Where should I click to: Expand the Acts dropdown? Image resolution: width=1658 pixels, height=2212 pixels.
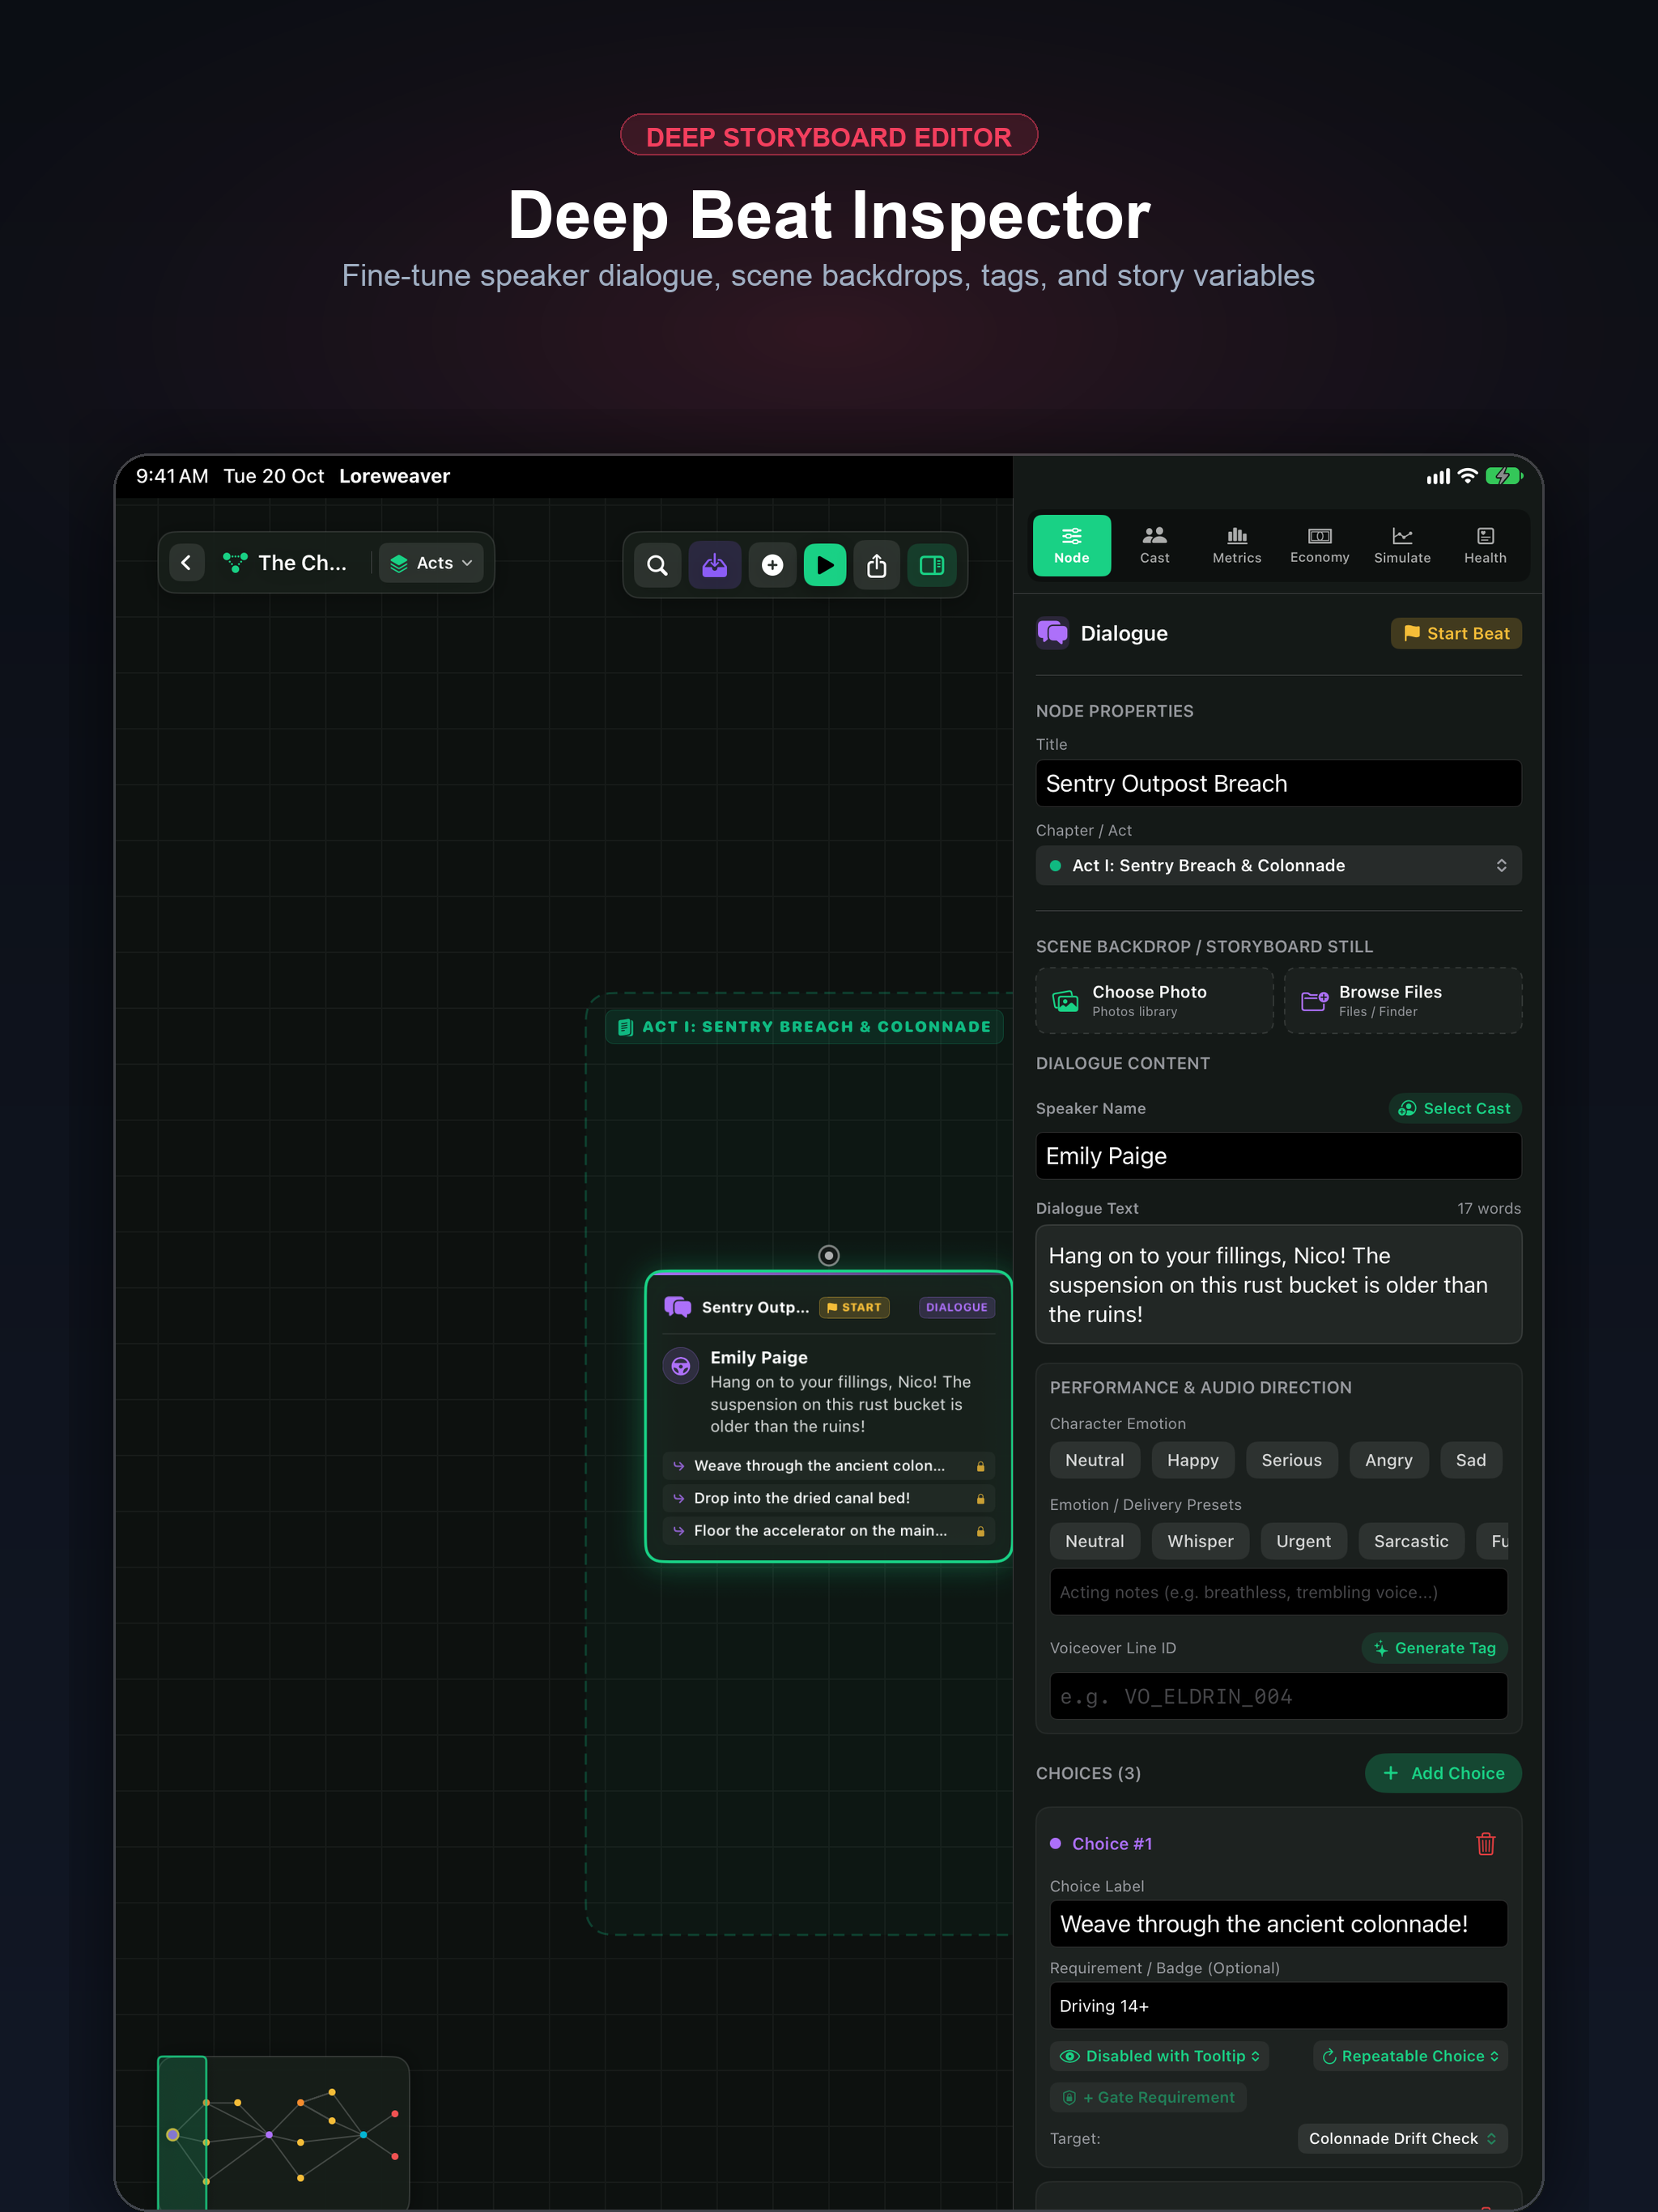431,563
